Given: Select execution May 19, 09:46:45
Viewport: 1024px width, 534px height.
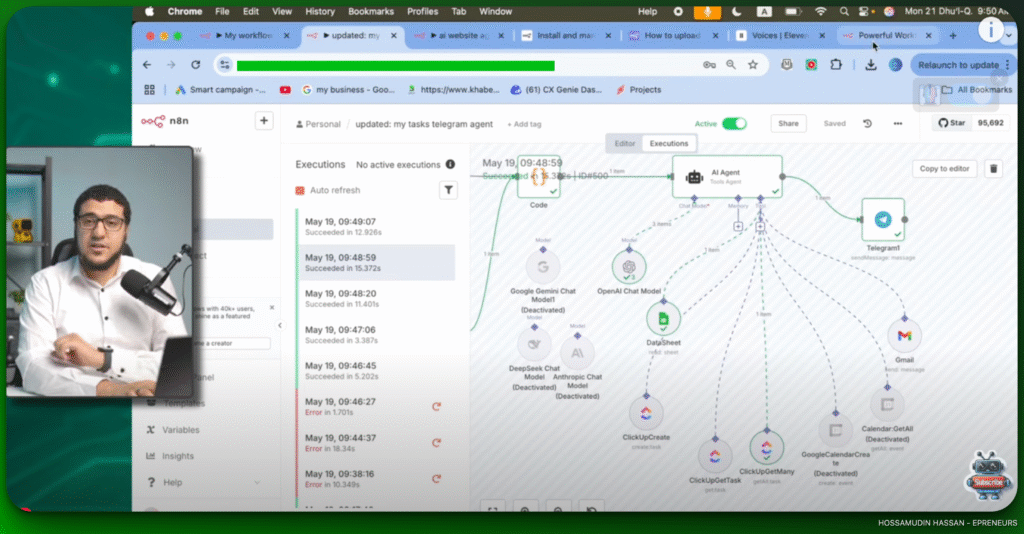Looking at the screenshot, I should tap(376, 370).
